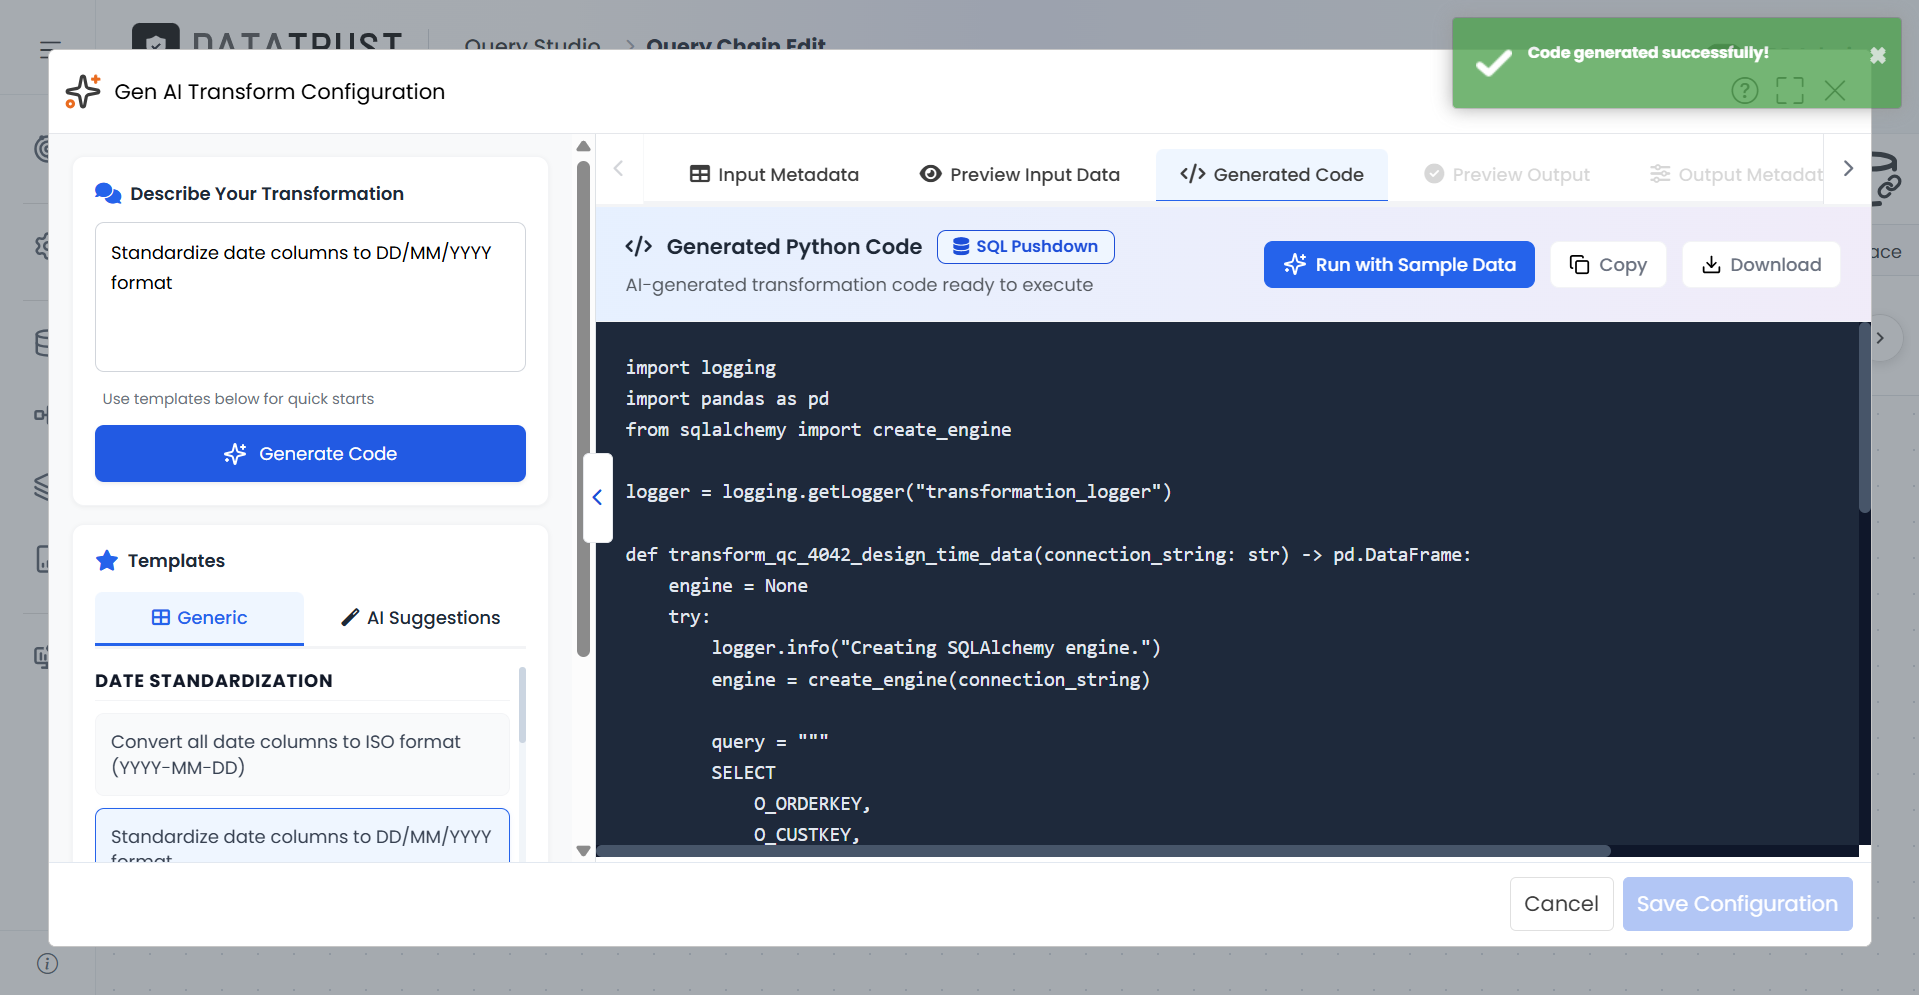The height and width of the screenshot is (995, 1919).
Task: Open the Input Metadata tab
Action: (x=774, y=174)
